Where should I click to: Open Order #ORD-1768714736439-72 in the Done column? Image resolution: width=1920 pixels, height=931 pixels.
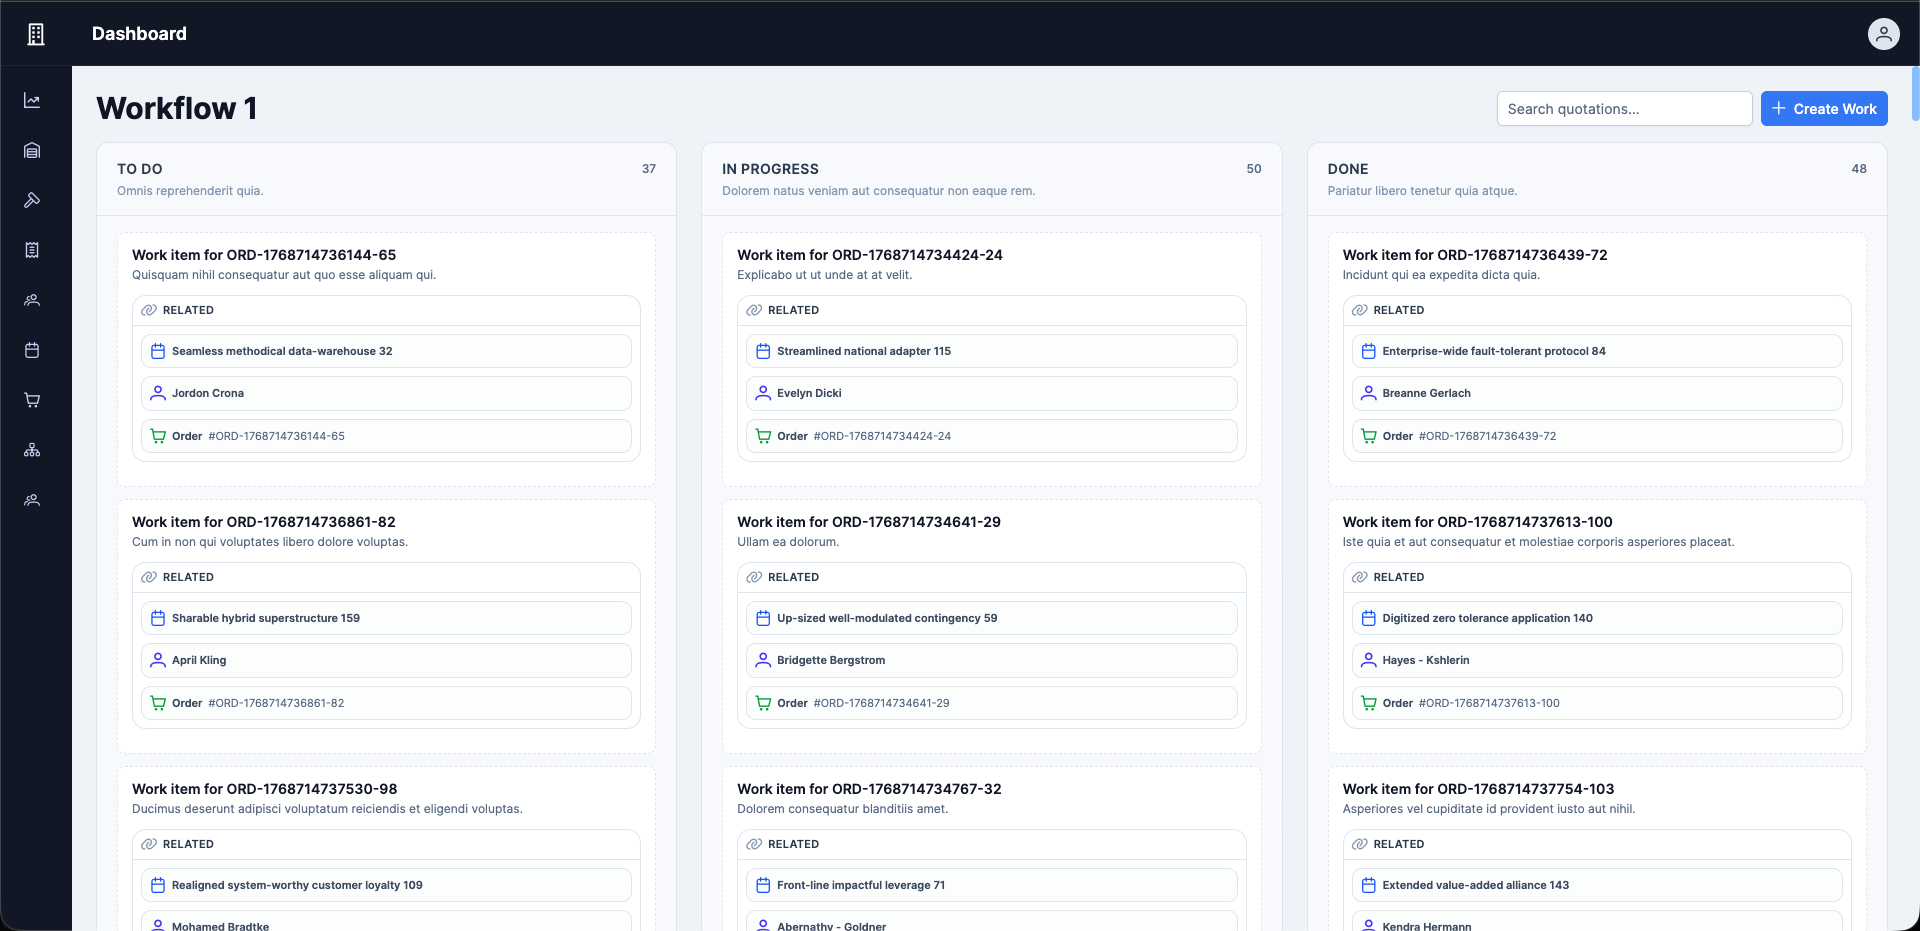click(1595, 435)
